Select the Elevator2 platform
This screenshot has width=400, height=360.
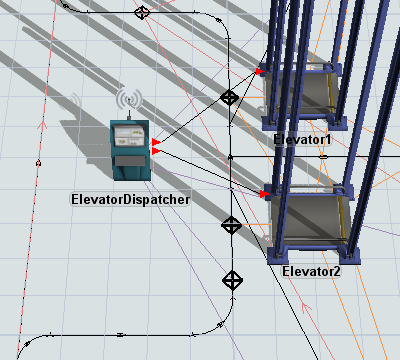(x=312, y=223)
